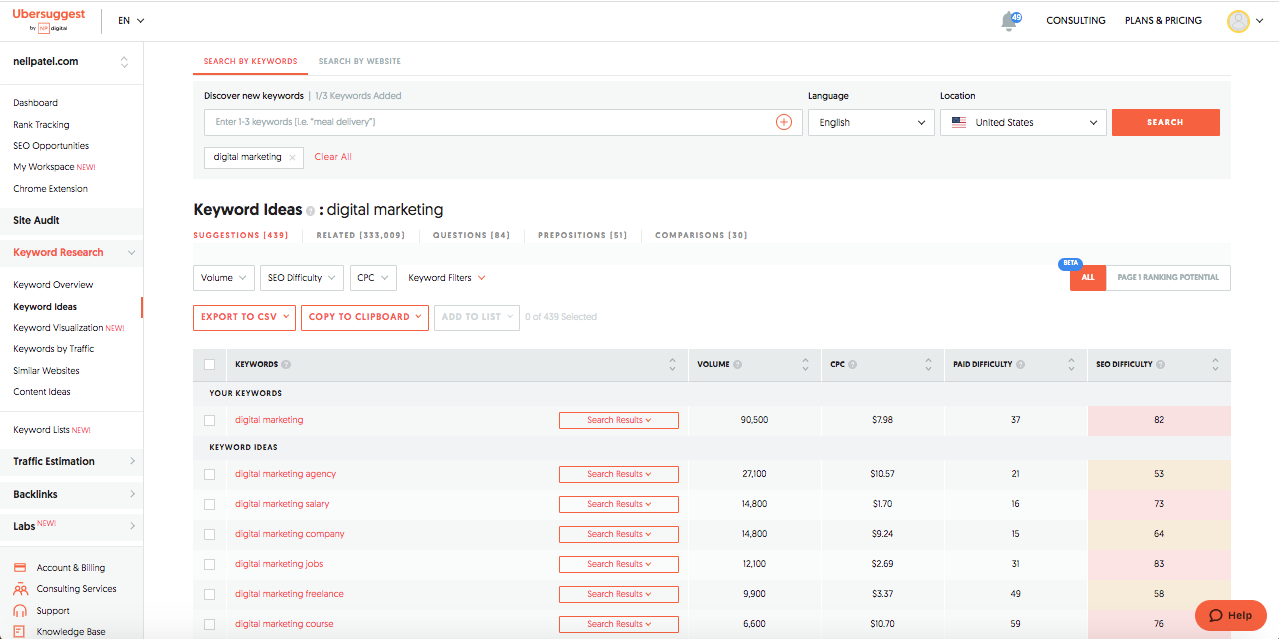The width and height of the screenshot is (1279, 639).
Task: Click in the keyword entry field
Action: pyautogui.click(x=490, y=122)
